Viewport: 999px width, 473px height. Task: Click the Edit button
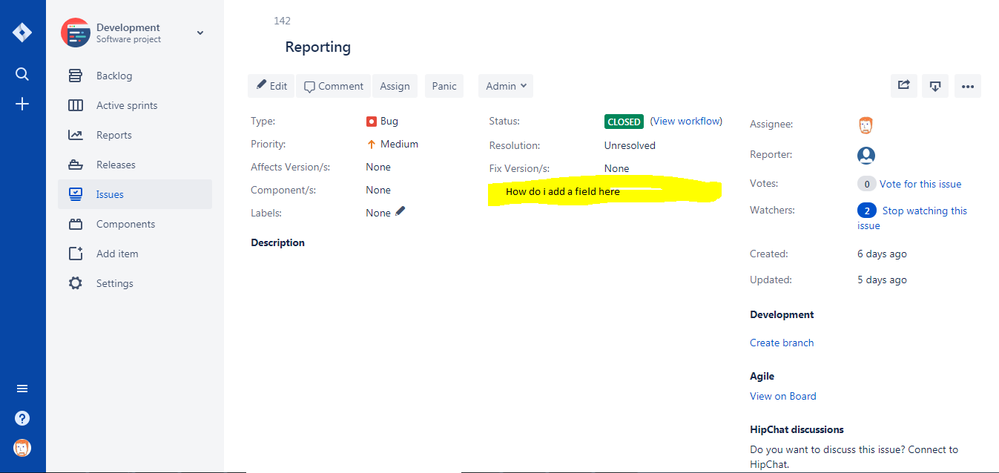click(271, 86)
